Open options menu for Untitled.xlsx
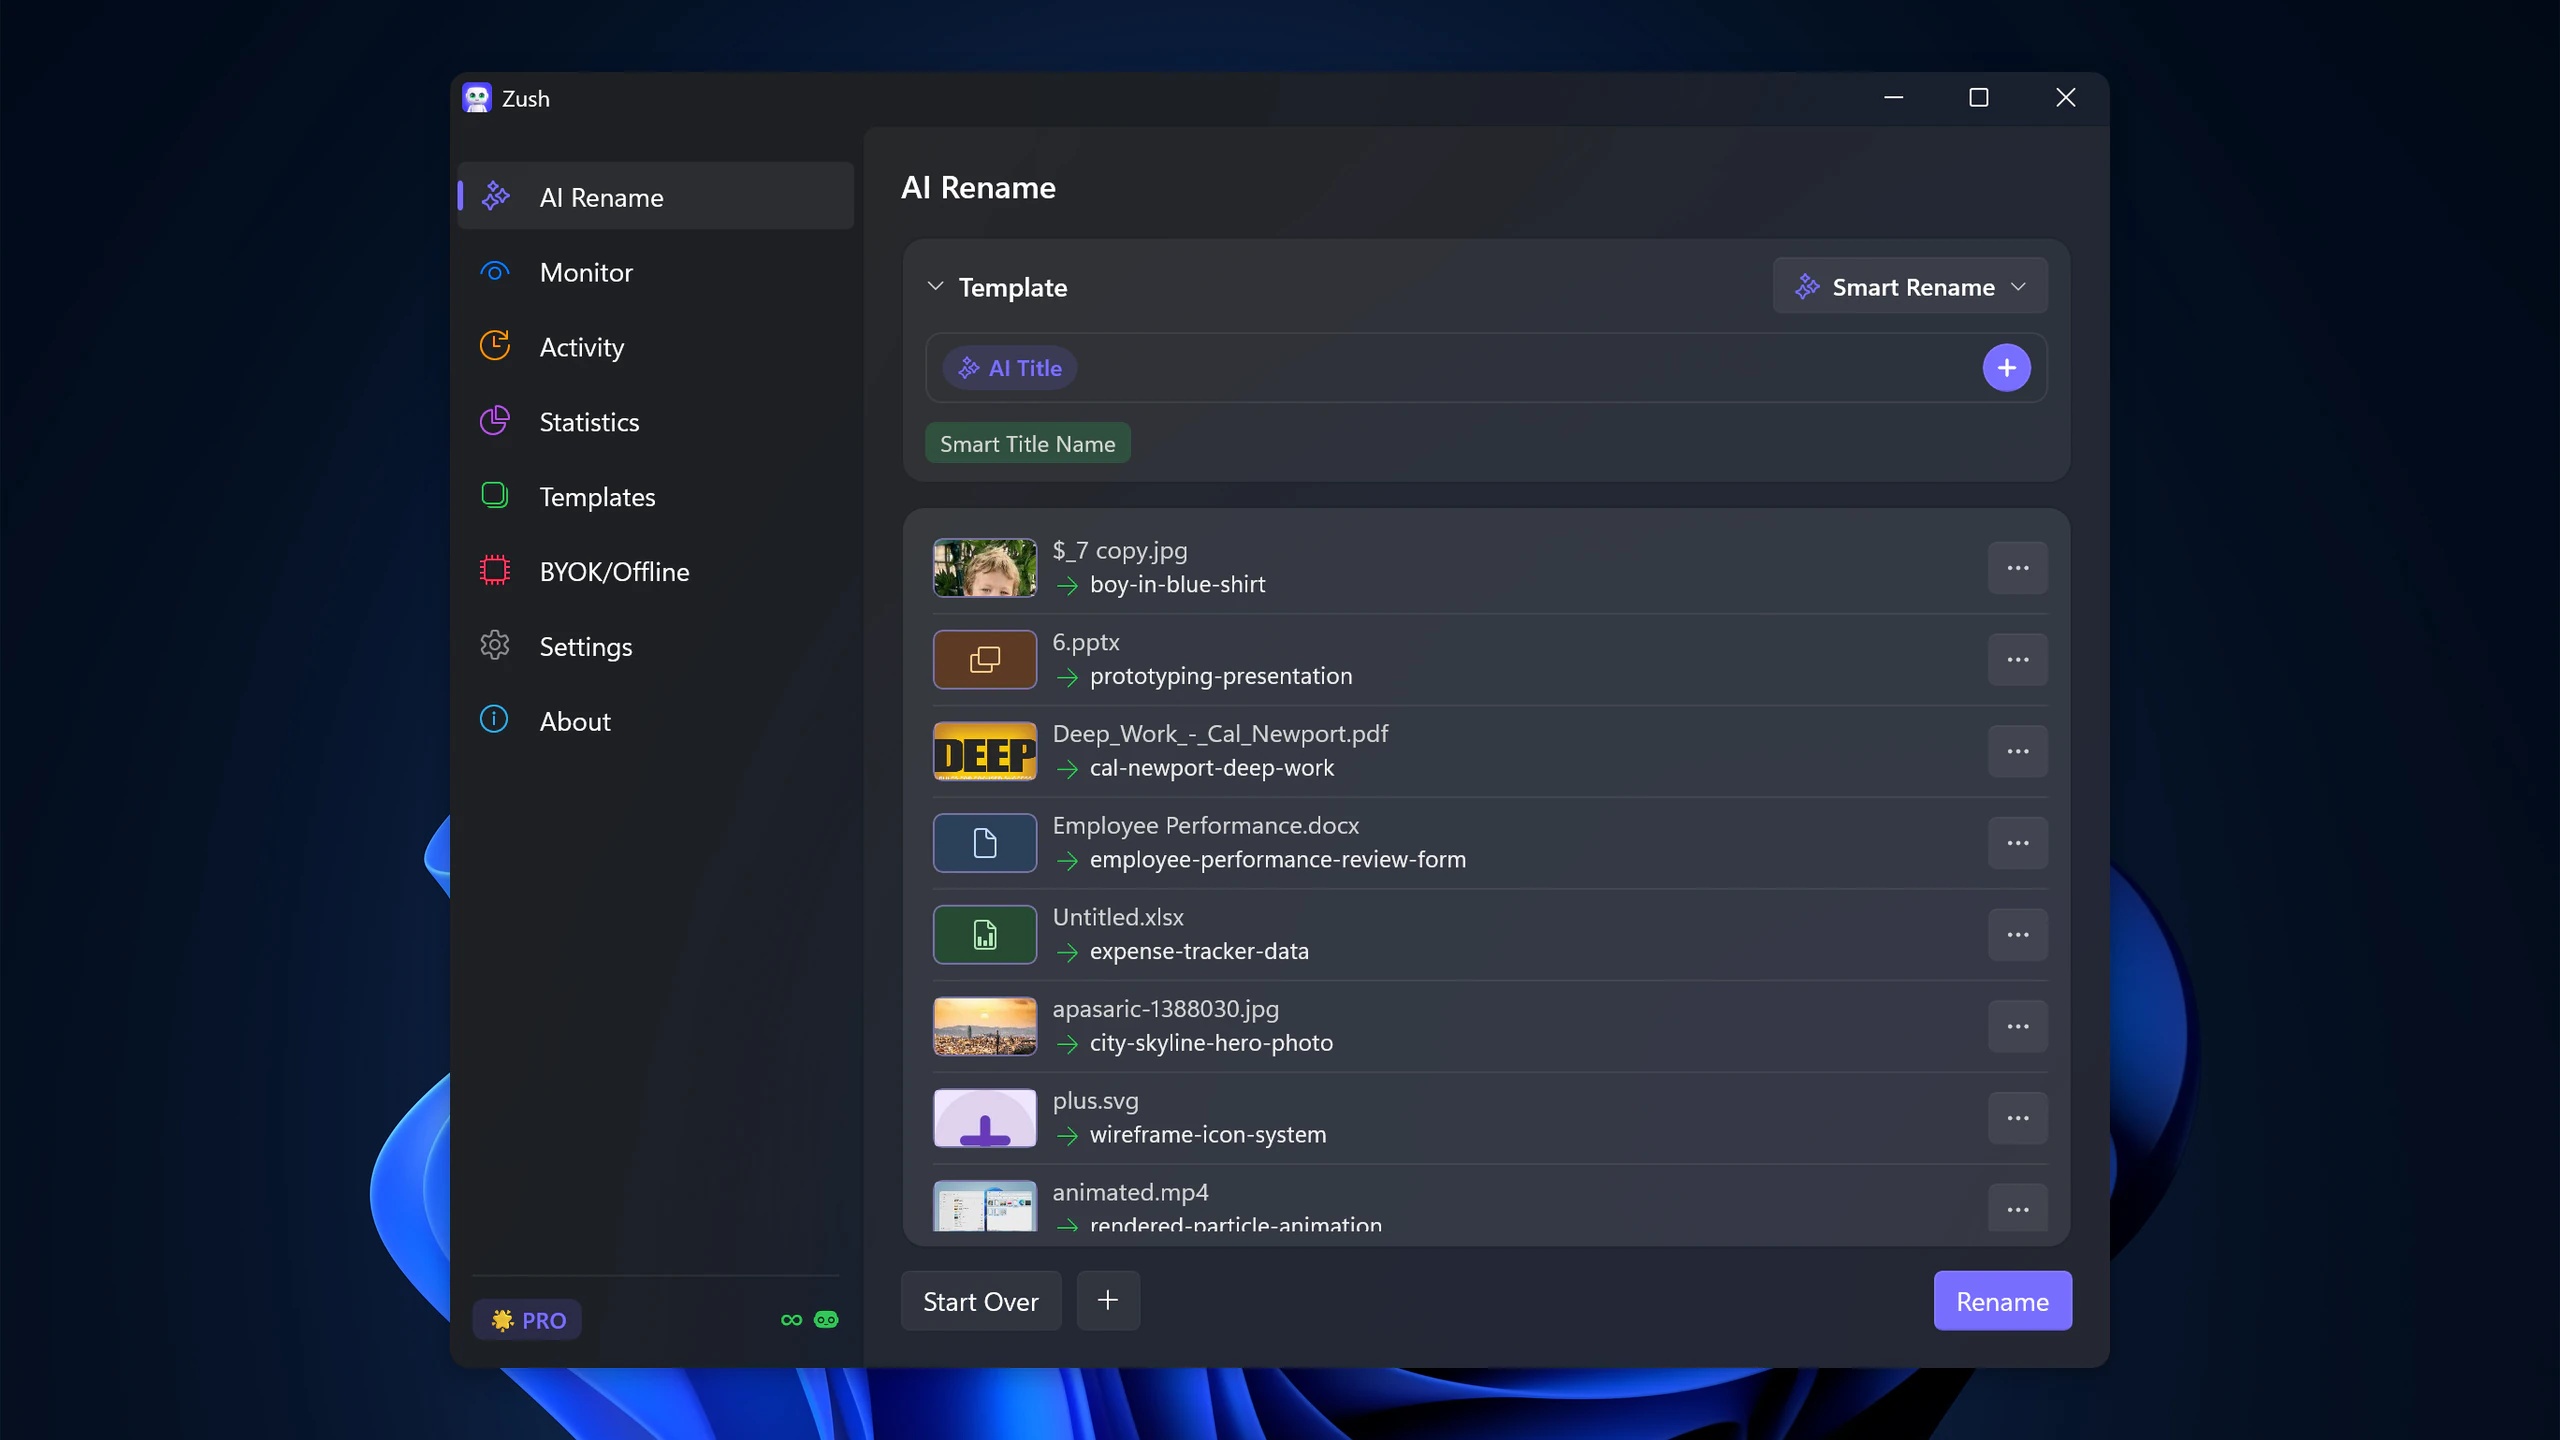Viewport: 2560px width, 1440px height. 2017,935
